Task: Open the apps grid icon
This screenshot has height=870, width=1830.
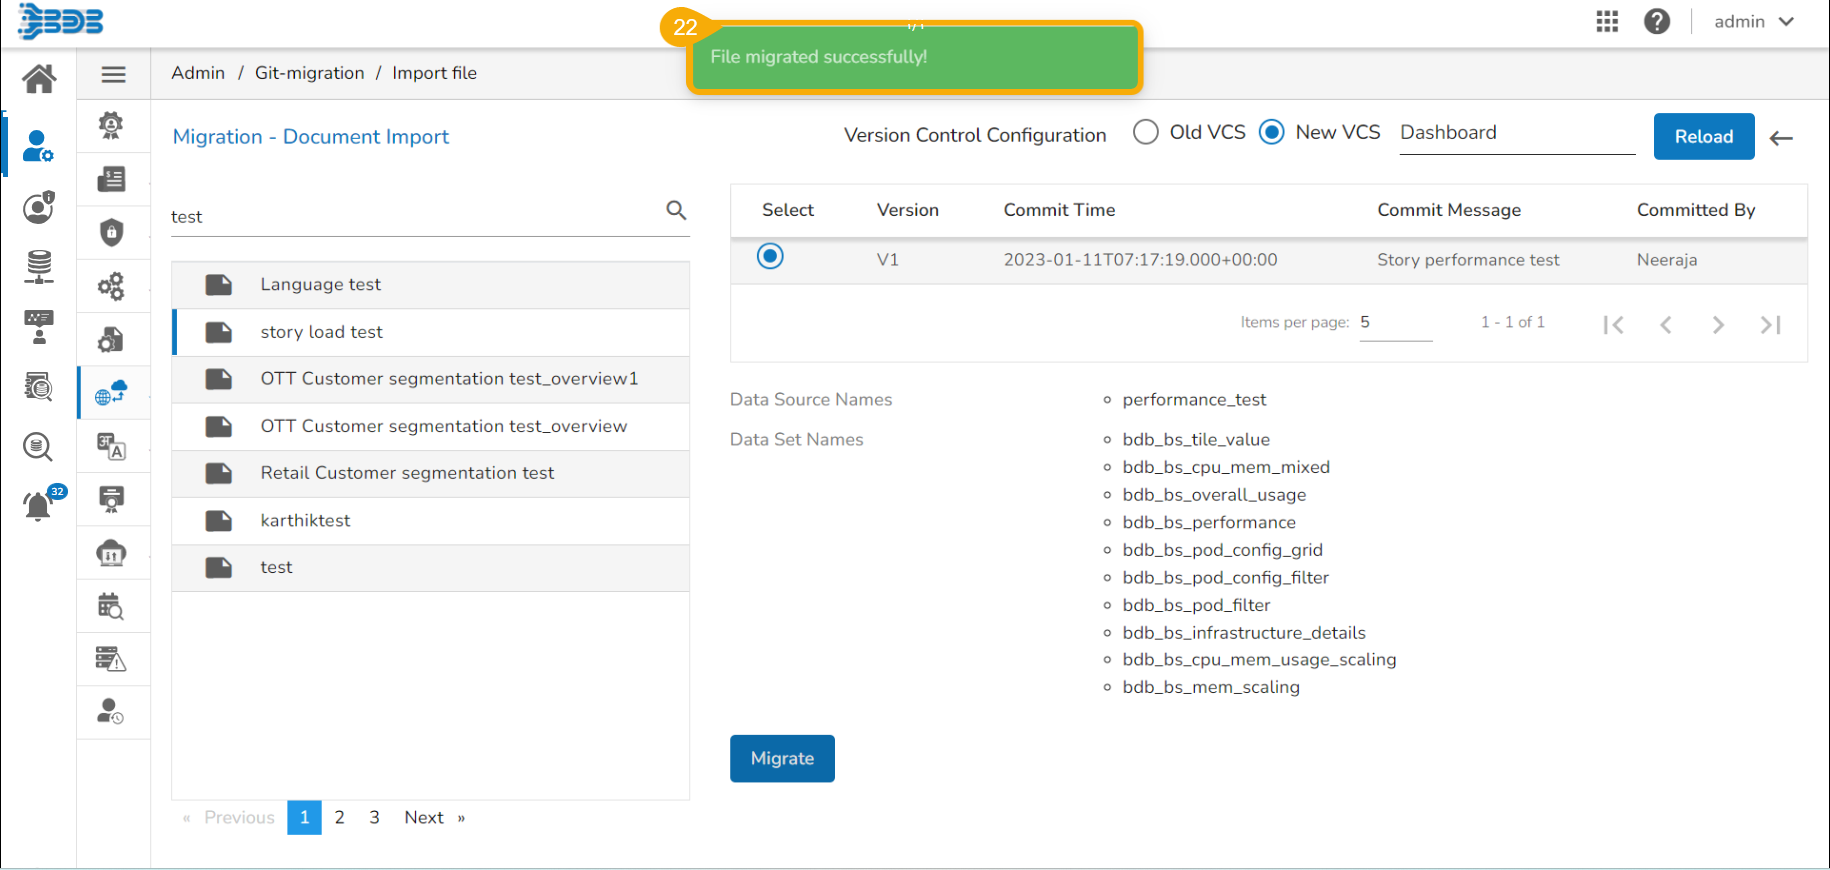Action: (x=1606, y=22)
